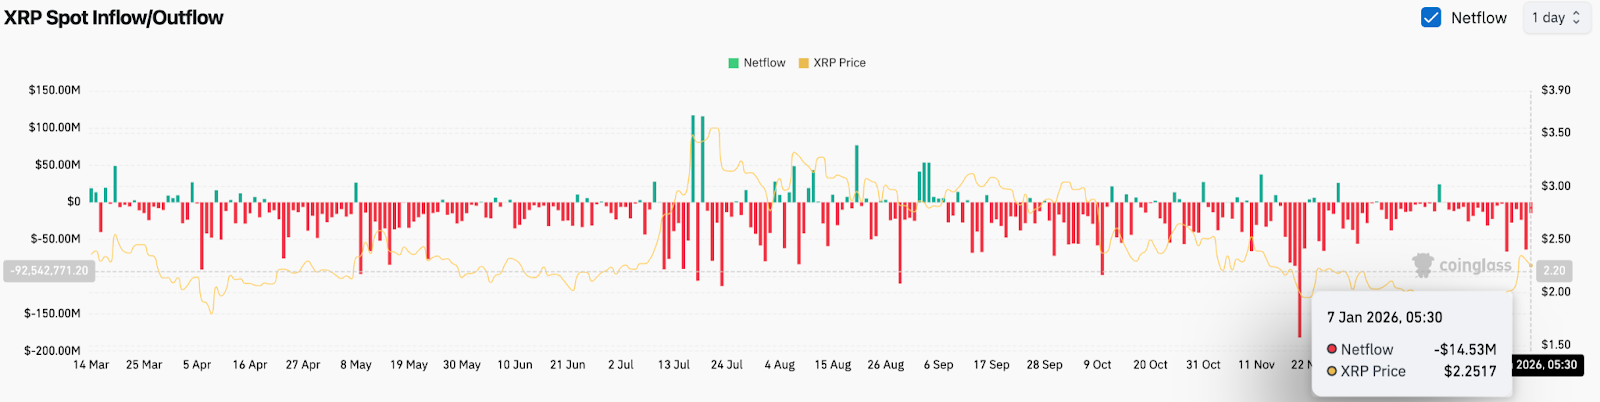Click the -92,542,771.20 crosshair value label

(x=49, y=271)
